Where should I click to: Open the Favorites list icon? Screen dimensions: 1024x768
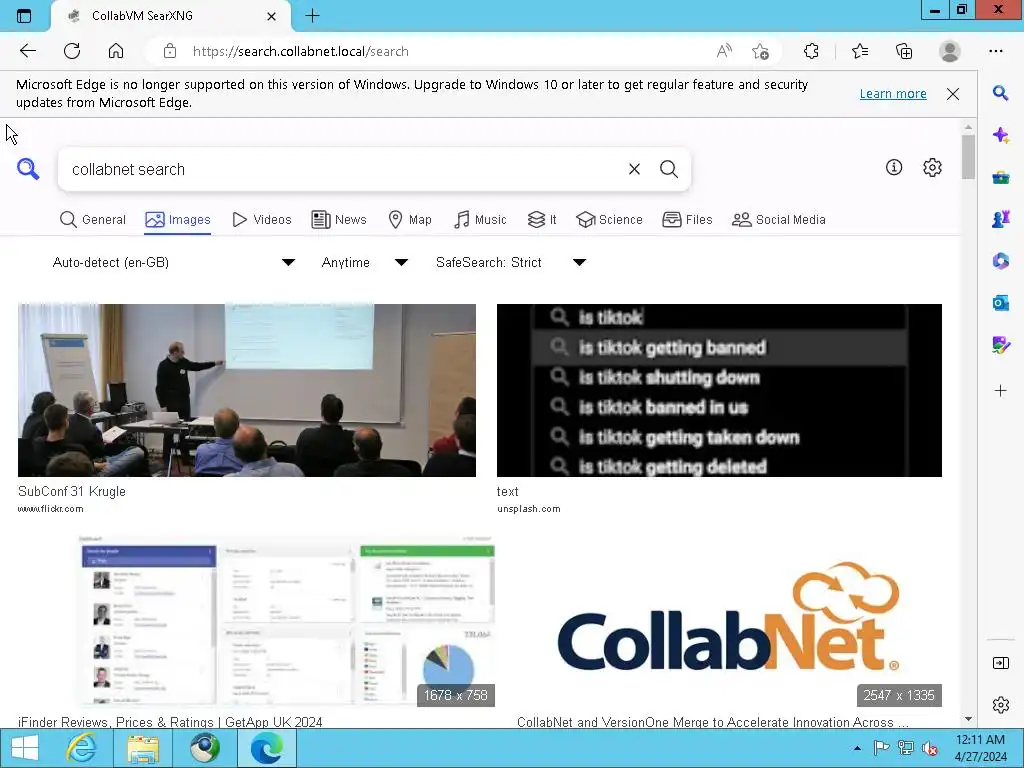pyautogui.click(x=860, y=51)
